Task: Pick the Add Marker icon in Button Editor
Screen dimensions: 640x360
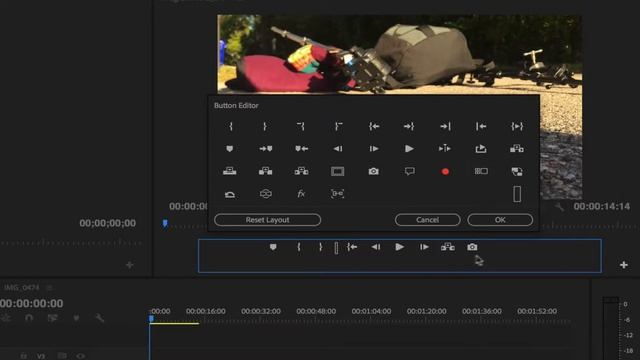Action: [x=229, y=149]
